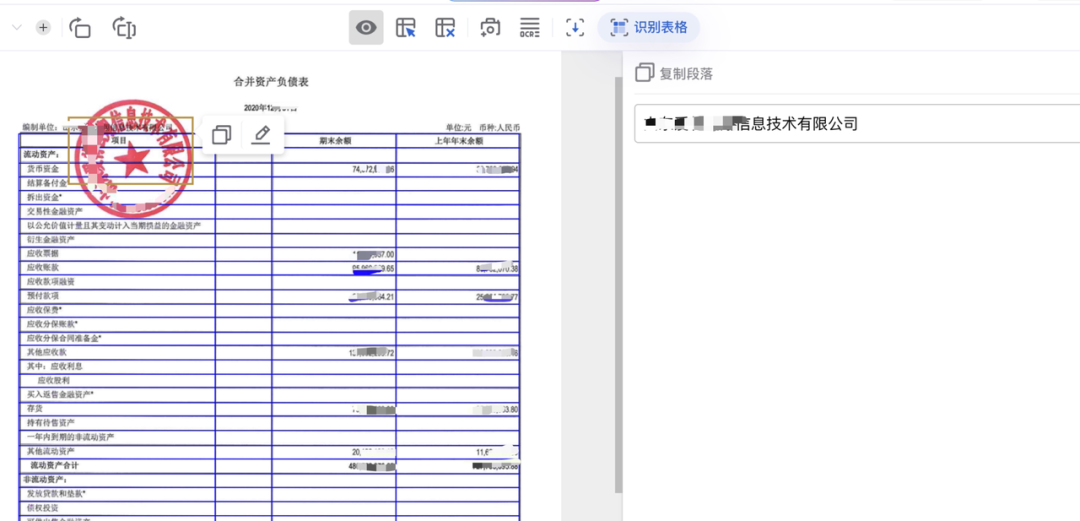1080x521 pixels.
Task: Select the table selection cursor tool
Action: coord(406,28)
